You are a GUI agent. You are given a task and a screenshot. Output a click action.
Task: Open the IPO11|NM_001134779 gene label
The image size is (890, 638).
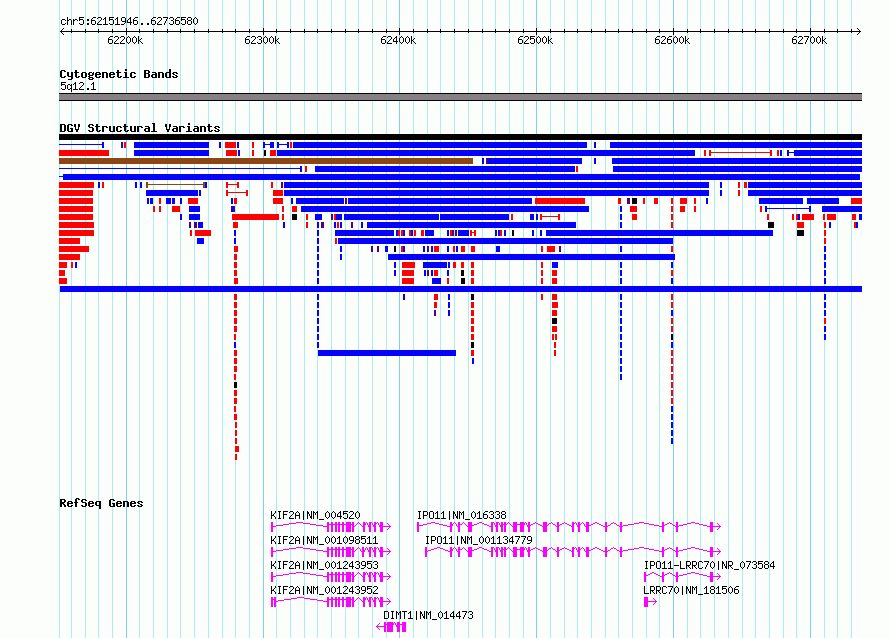(478, 540)
